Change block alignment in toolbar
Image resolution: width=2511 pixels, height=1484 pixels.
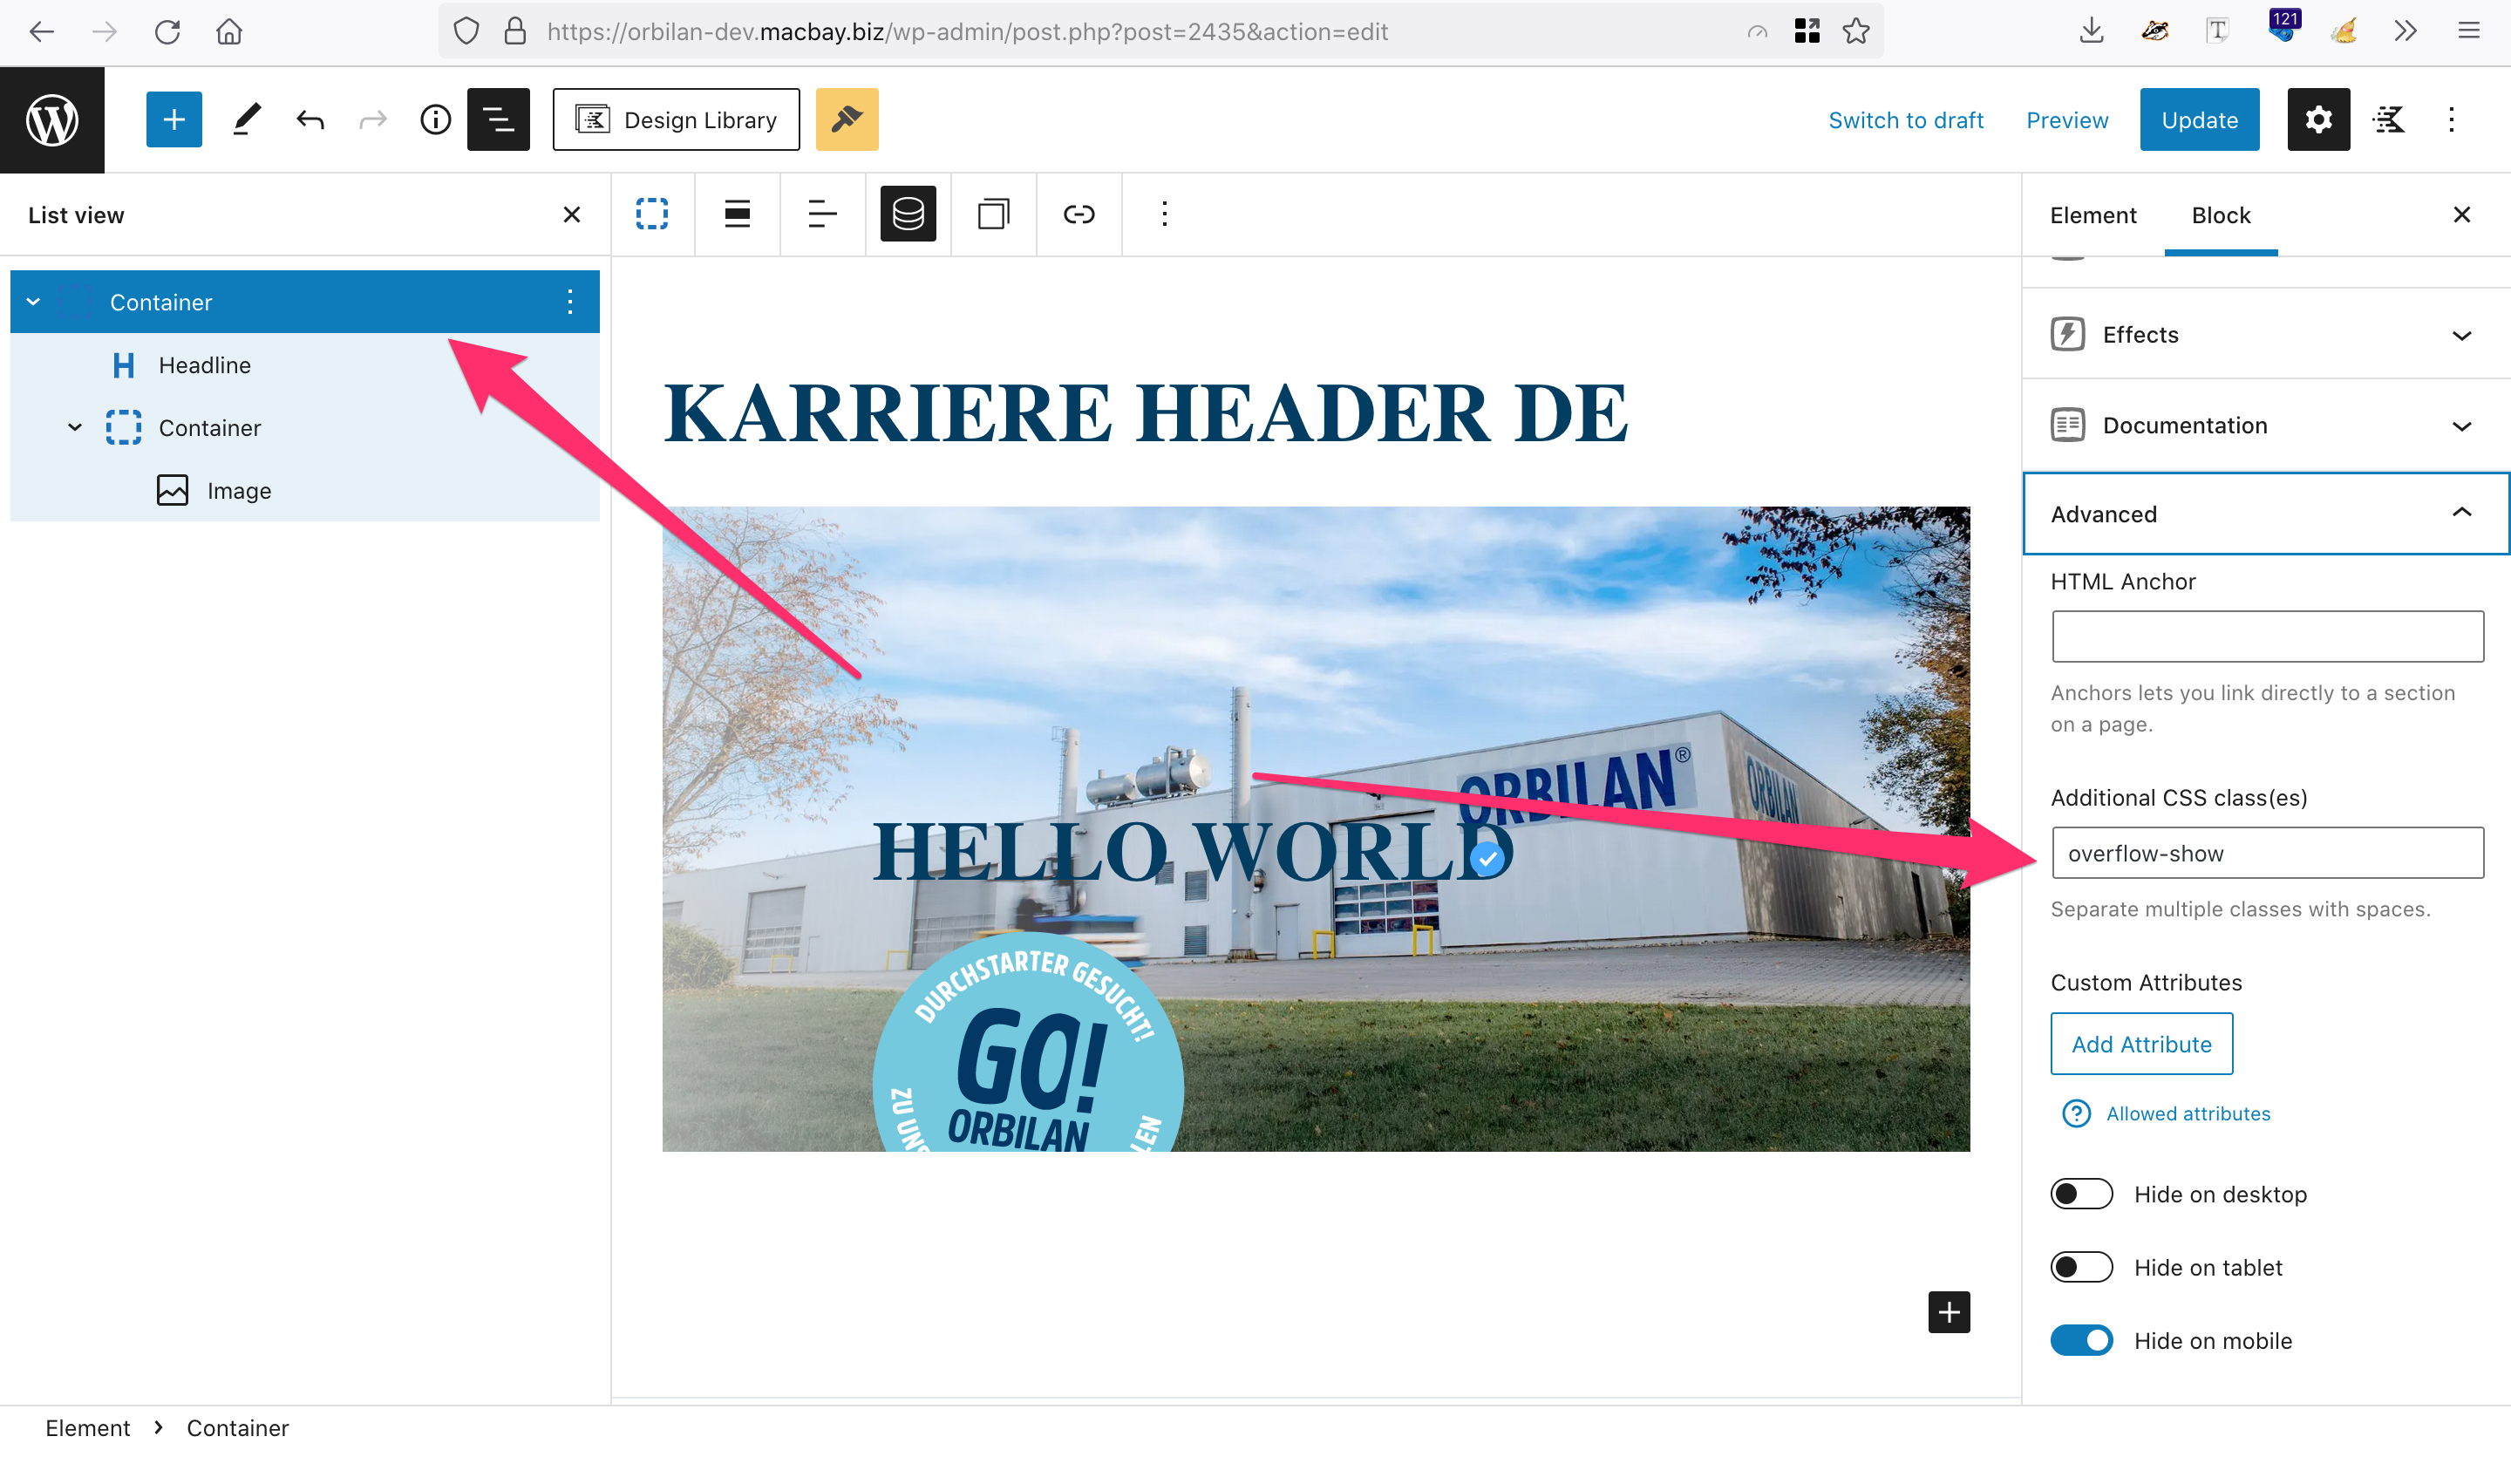[x=737, y=214]
